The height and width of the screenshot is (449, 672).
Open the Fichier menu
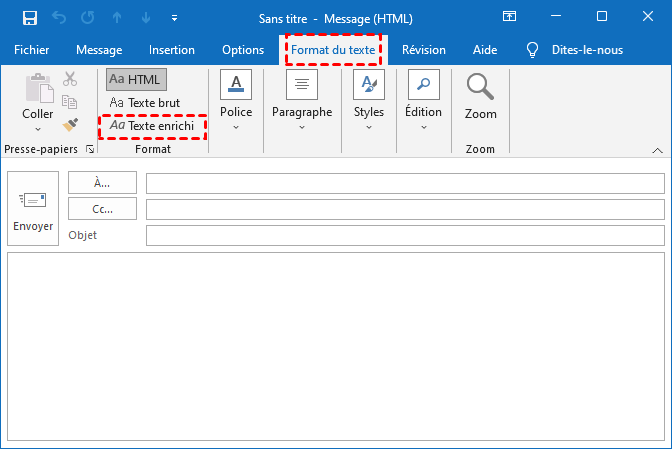32,50
